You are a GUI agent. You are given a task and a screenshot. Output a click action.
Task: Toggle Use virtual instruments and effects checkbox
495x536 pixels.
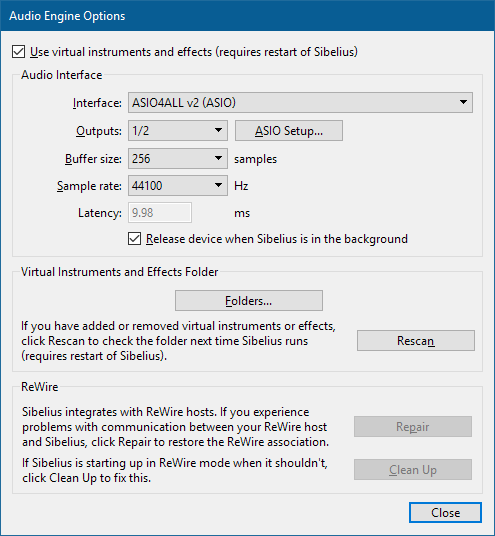[18, 52]
